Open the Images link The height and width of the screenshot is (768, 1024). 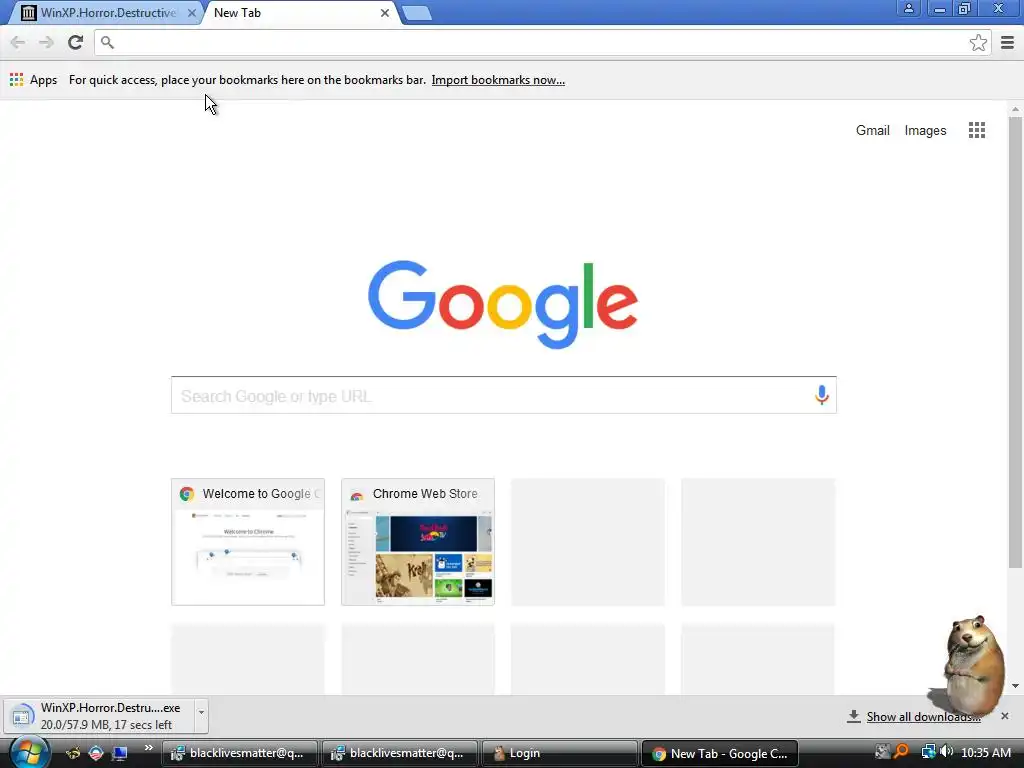coord(925,130)
